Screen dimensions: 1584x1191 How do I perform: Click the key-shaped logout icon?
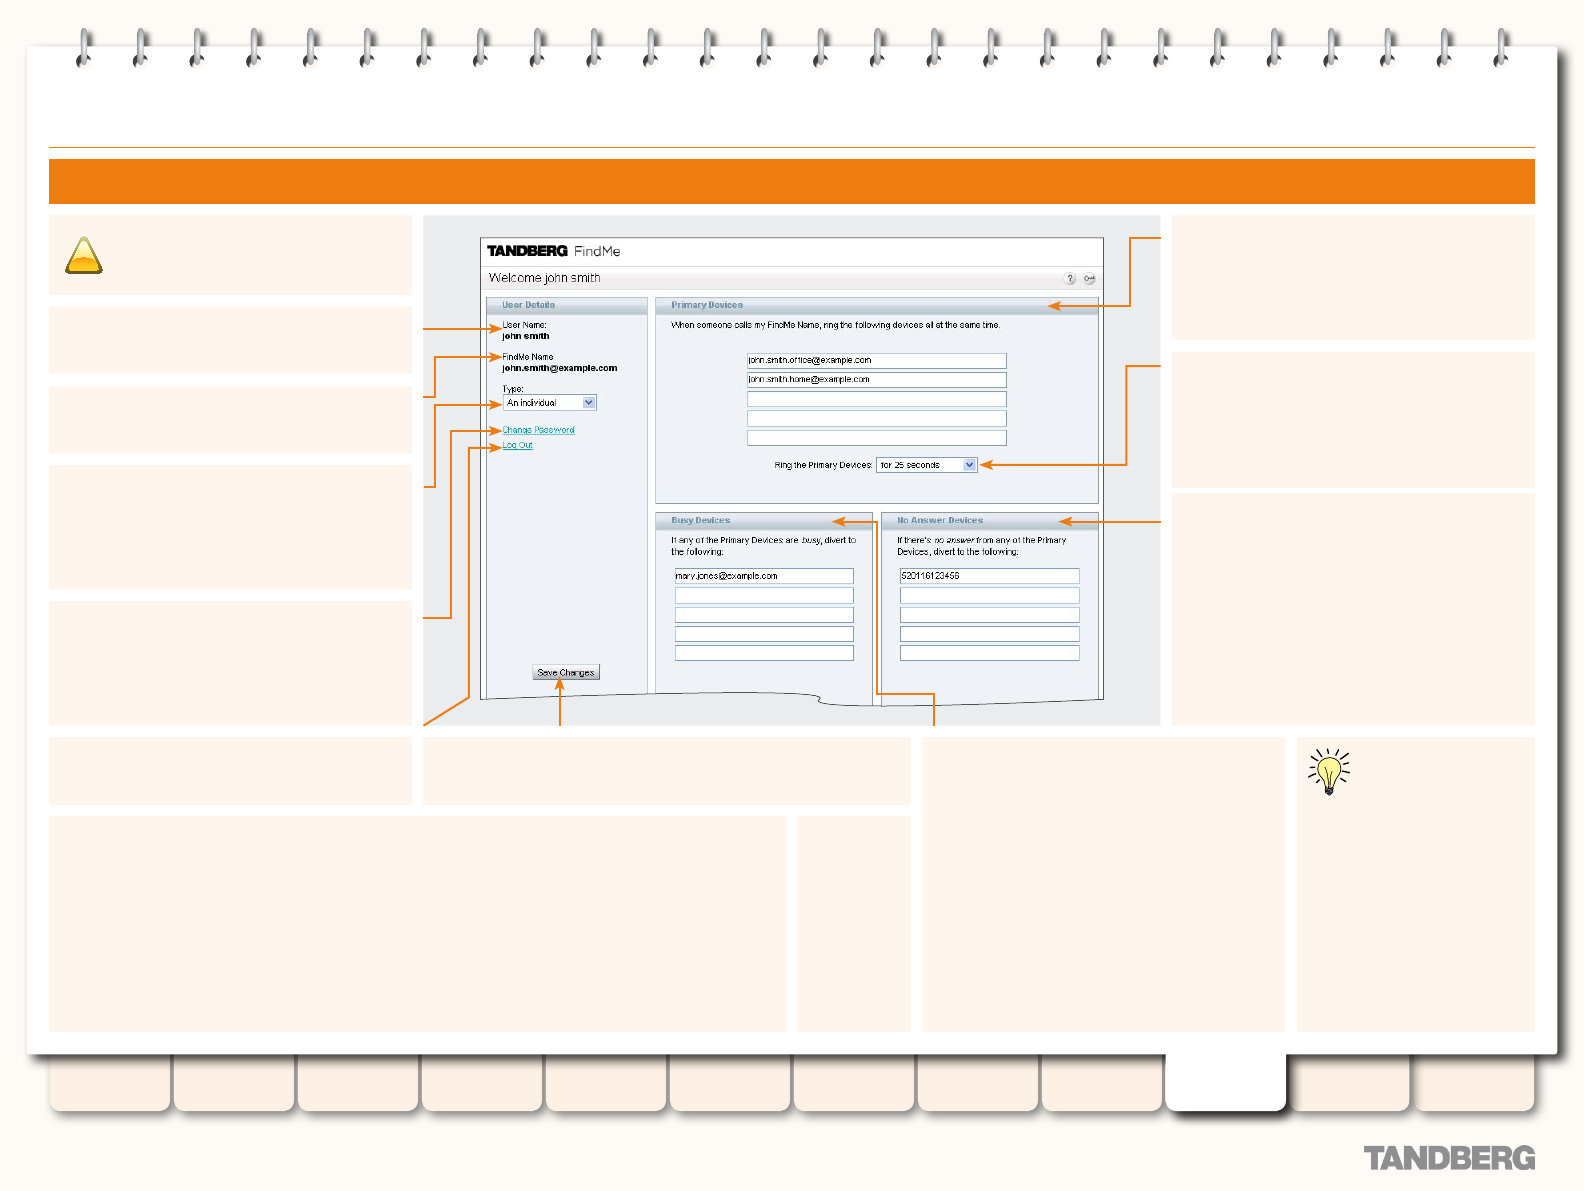click(x=1089, y=279)
